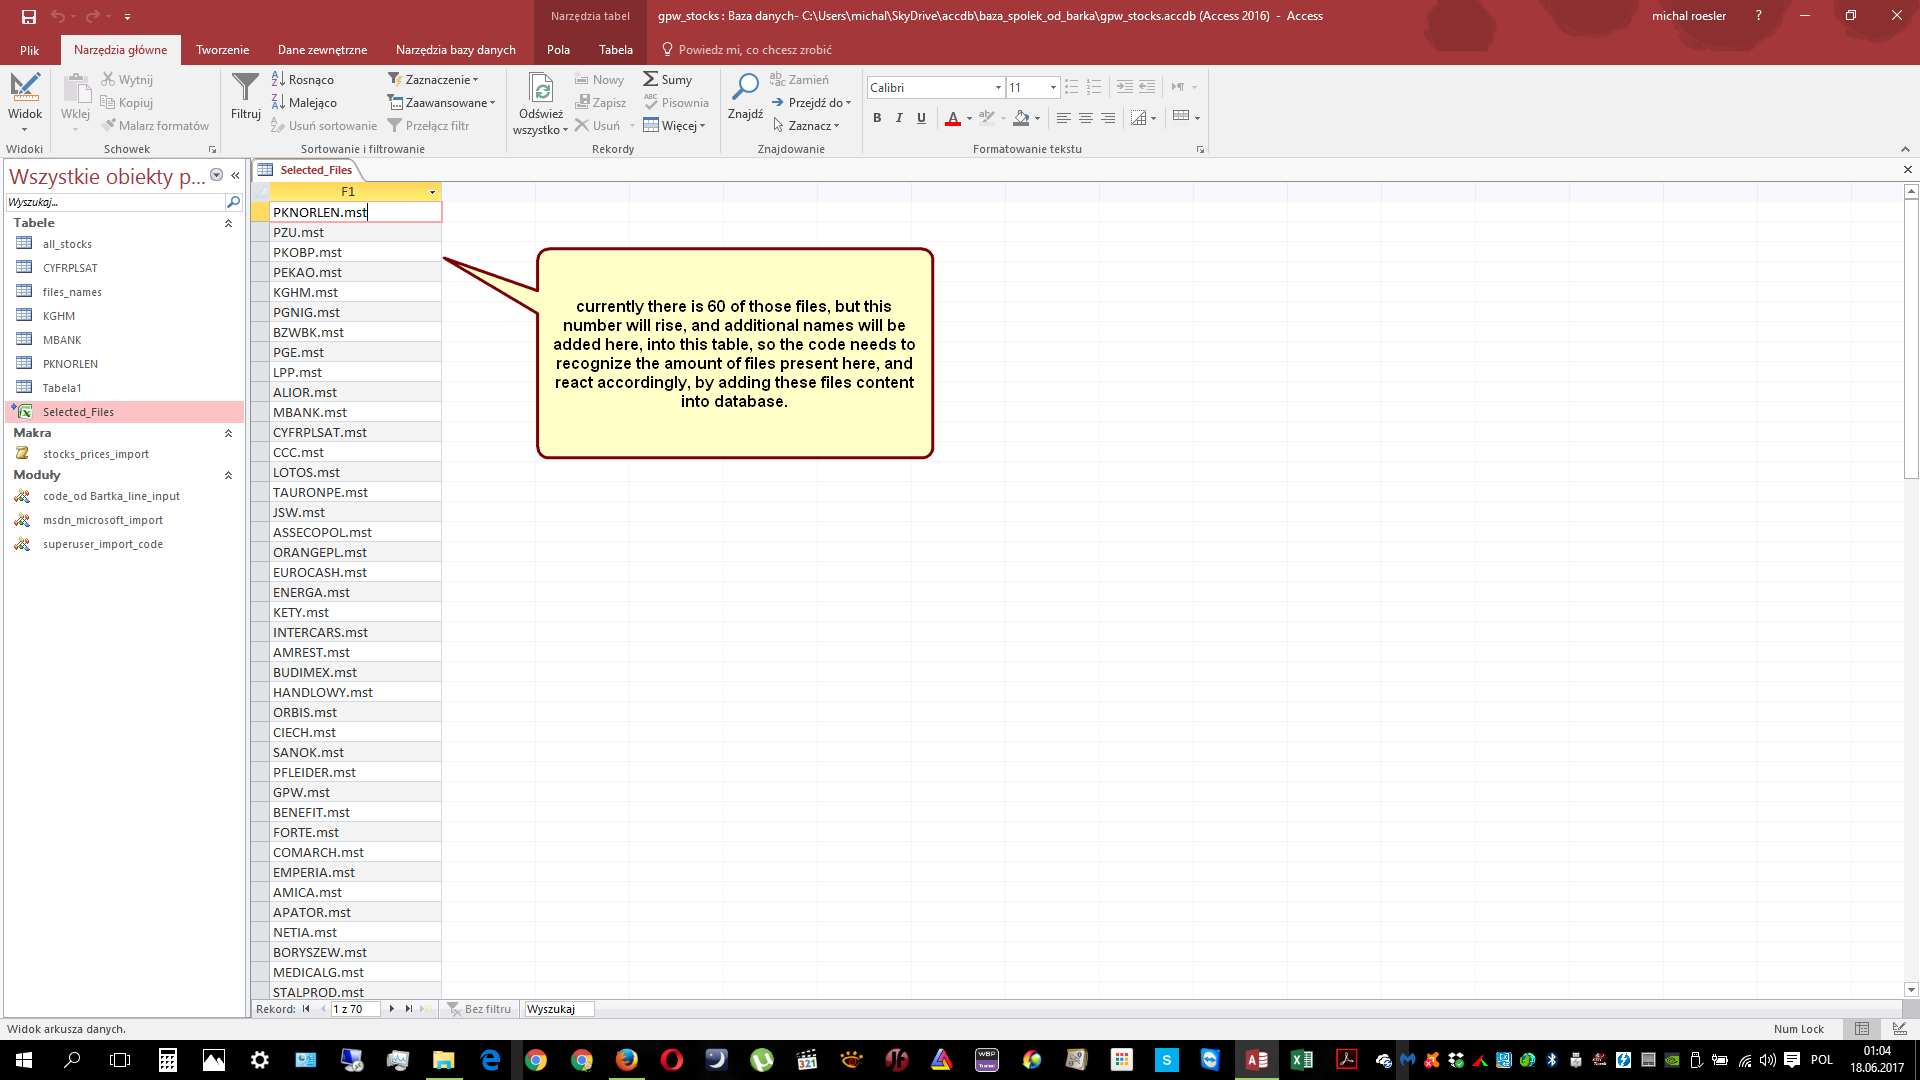Open Microsoft Edge from taskbar
Viewport: 1920px width, 1080px height.
[x=490, y=1060]
